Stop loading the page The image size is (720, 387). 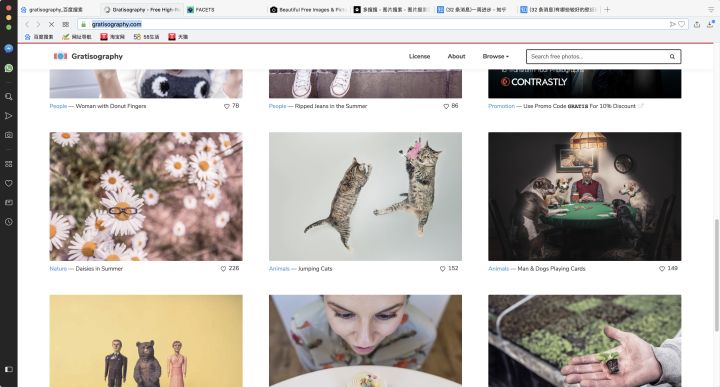(51, 24)
